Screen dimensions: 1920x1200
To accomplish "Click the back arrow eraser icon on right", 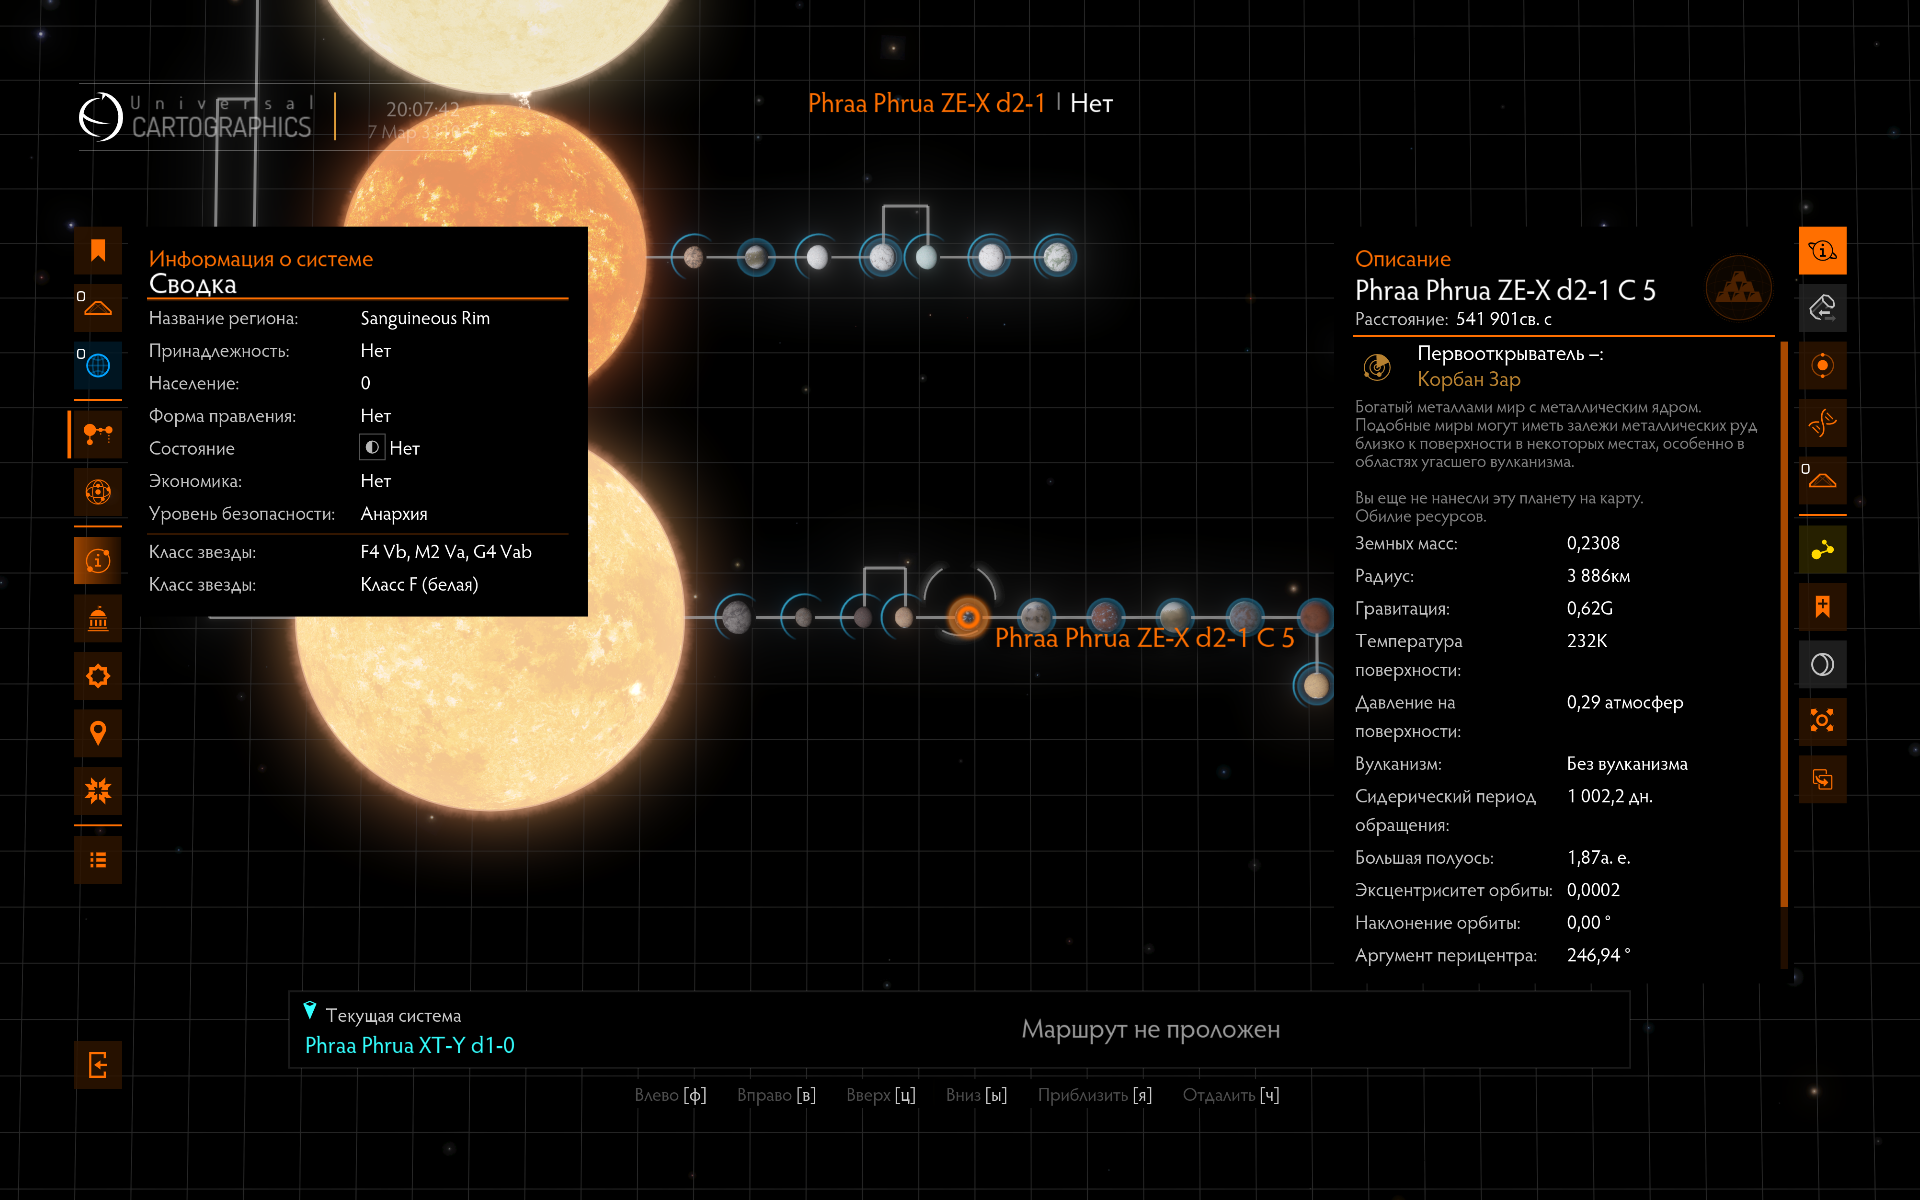I will click(1822, 308).
